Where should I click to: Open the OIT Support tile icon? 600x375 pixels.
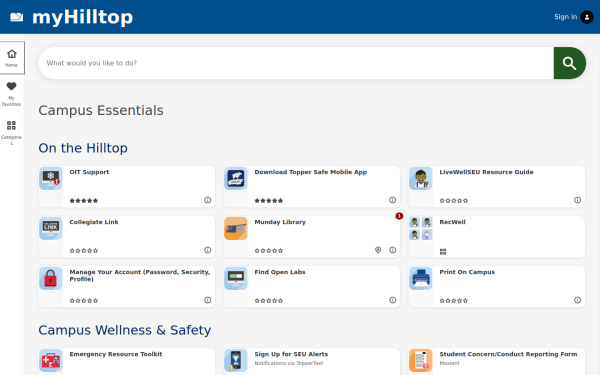51,178
